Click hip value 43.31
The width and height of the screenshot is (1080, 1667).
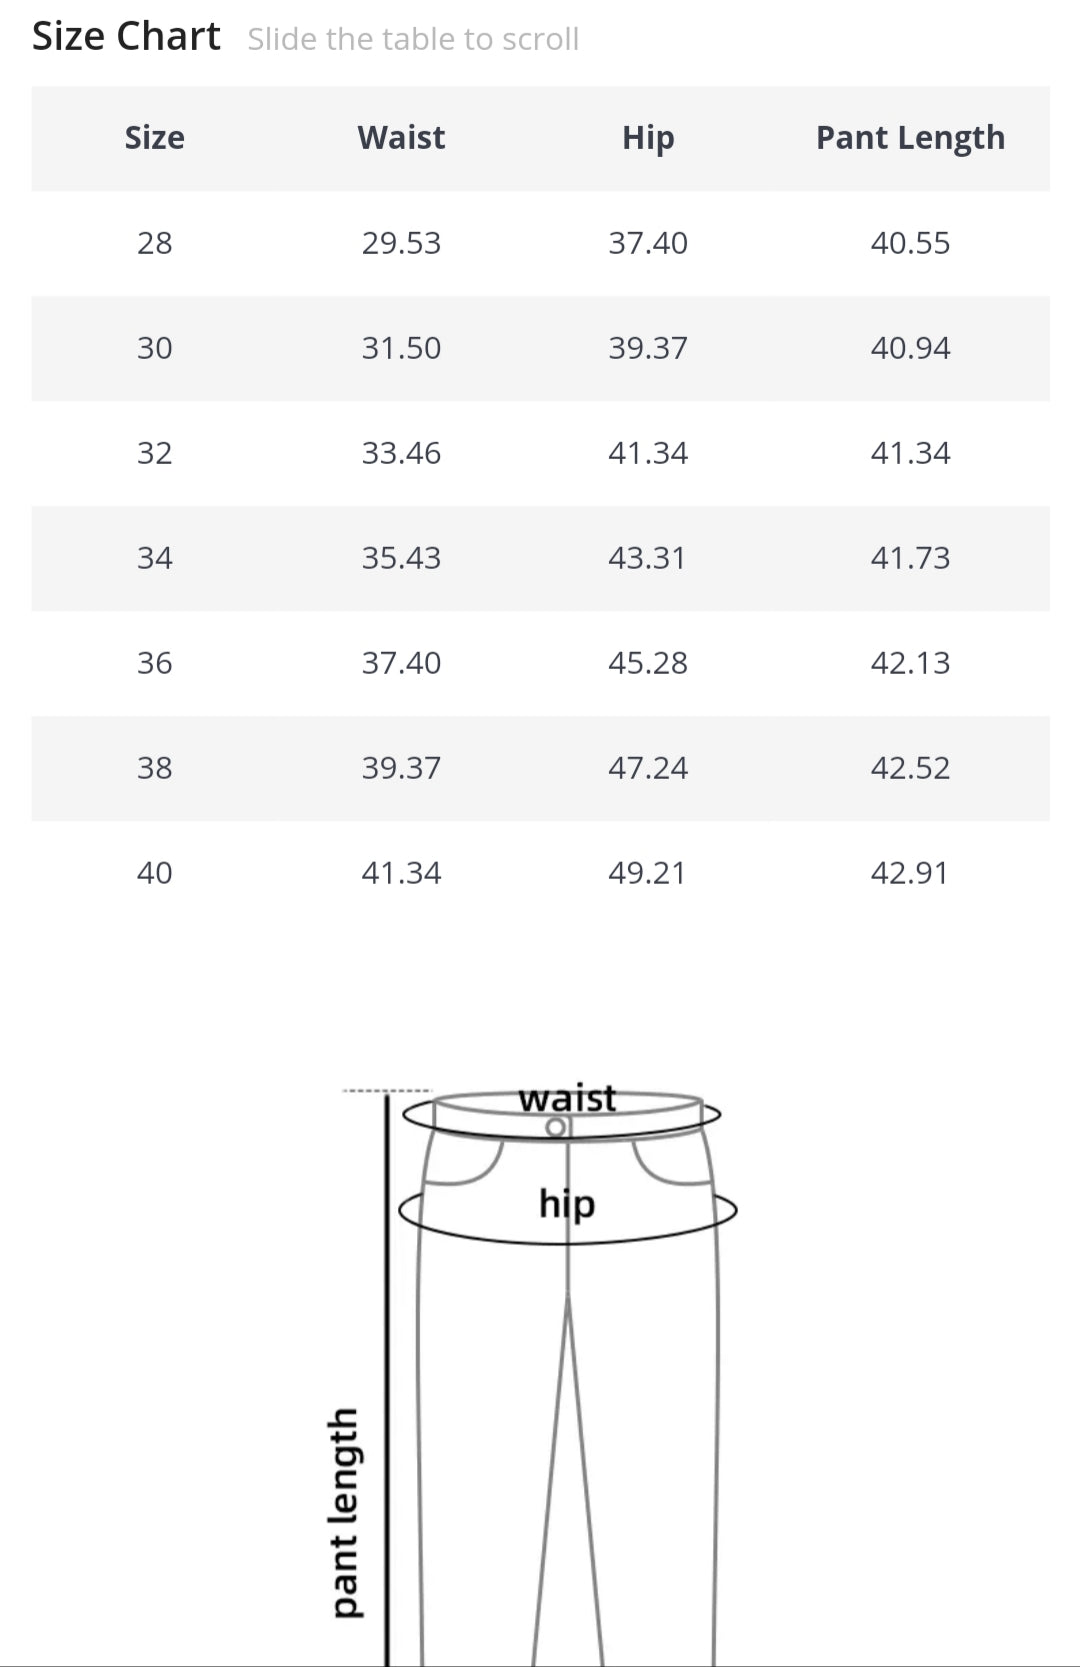click(647, 558)
